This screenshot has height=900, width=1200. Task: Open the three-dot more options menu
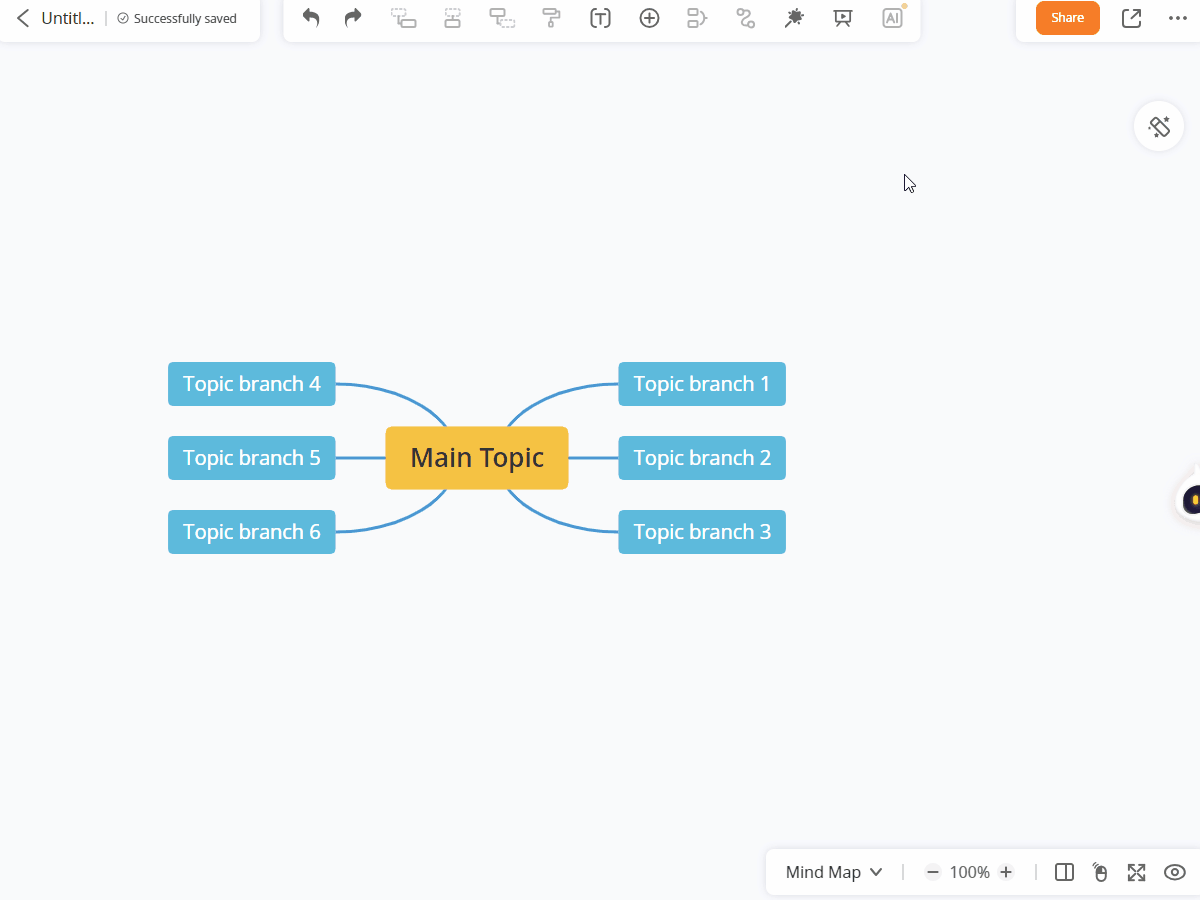tap(1178, 18)
